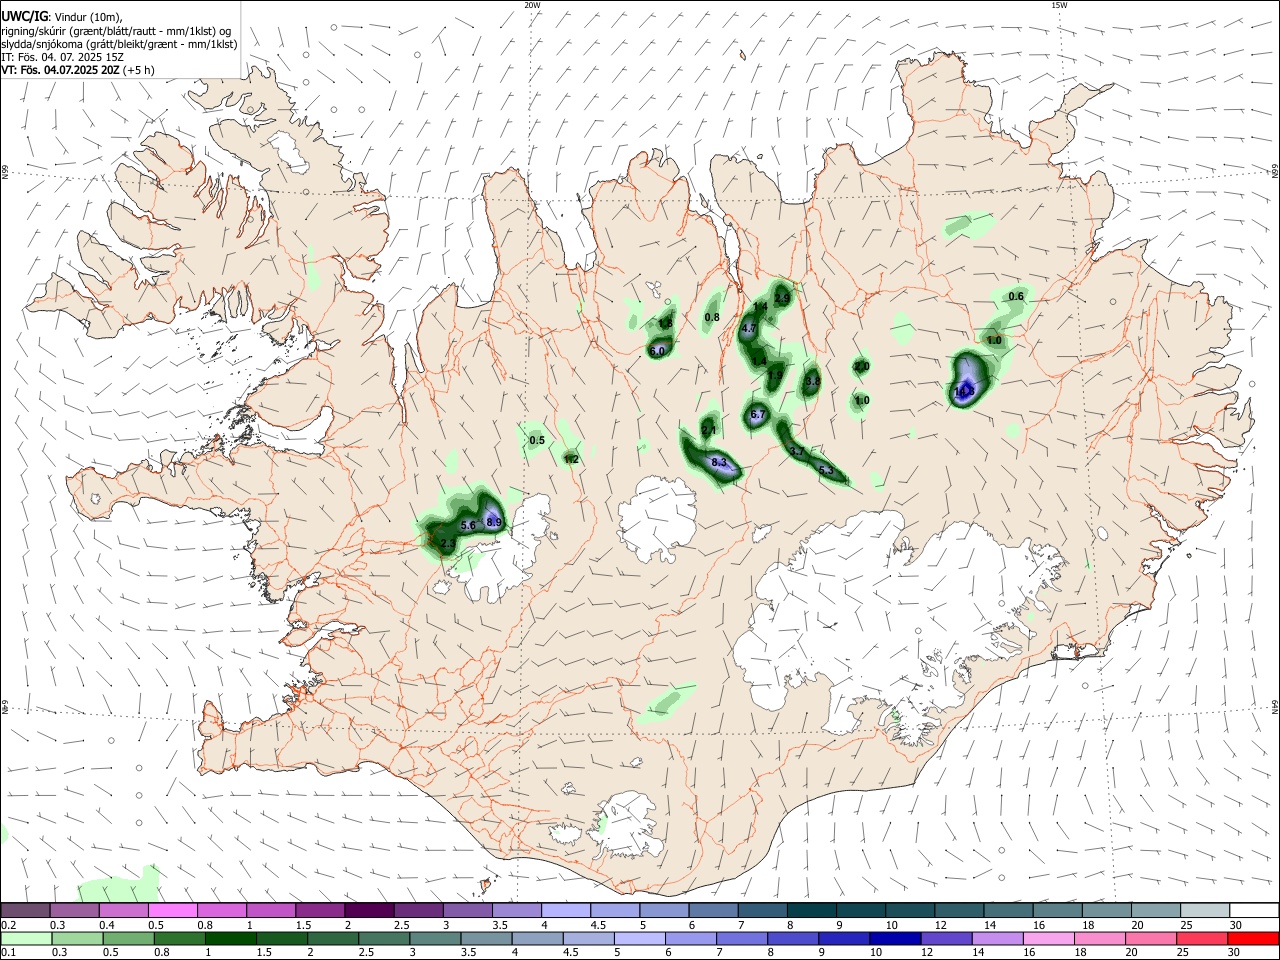Pick the palest green 0.1 rain legend swatch
This screenshot has height=960, width=1280.
point(26,938)
